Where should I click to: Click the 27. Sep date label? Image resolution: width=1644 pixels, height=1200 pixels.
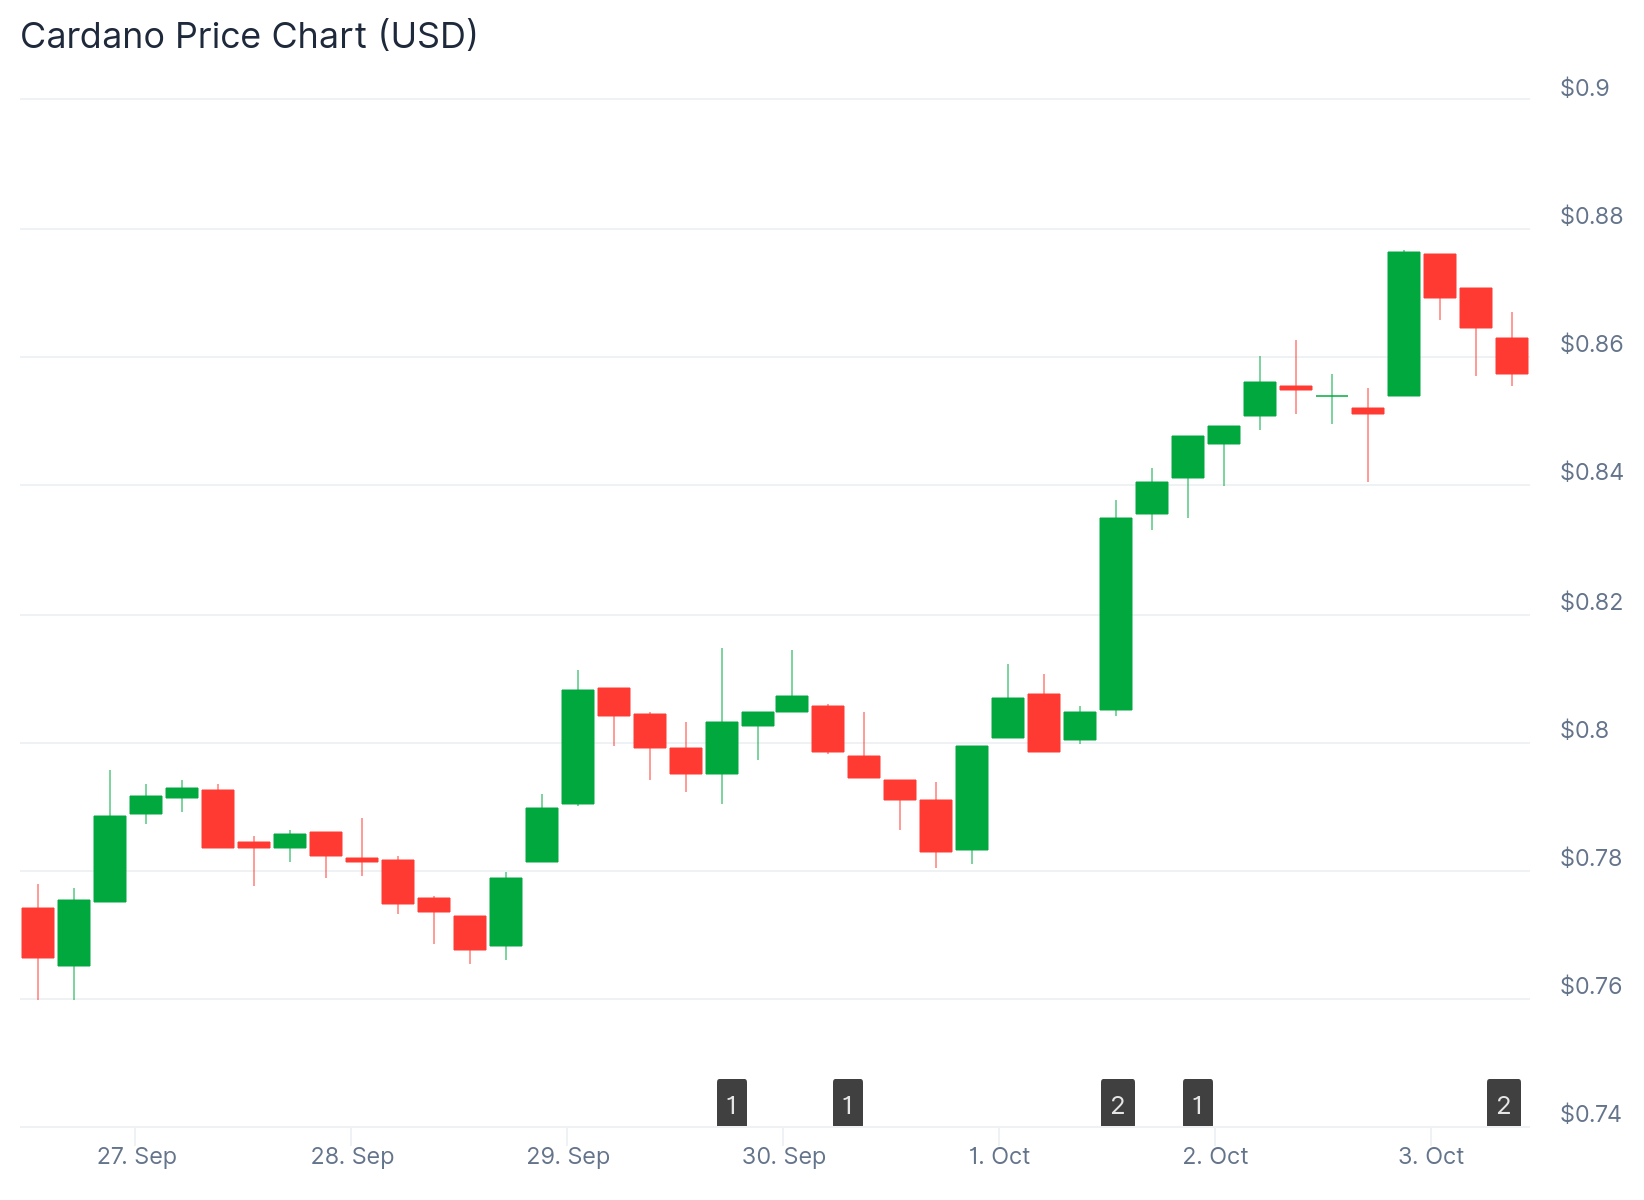click(x=137, y=1156)
